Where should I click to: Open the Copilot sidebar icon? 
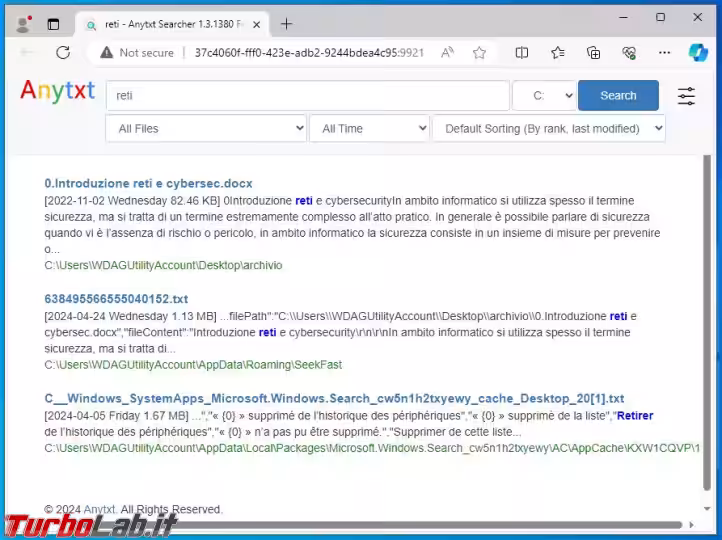click(698, 53)
